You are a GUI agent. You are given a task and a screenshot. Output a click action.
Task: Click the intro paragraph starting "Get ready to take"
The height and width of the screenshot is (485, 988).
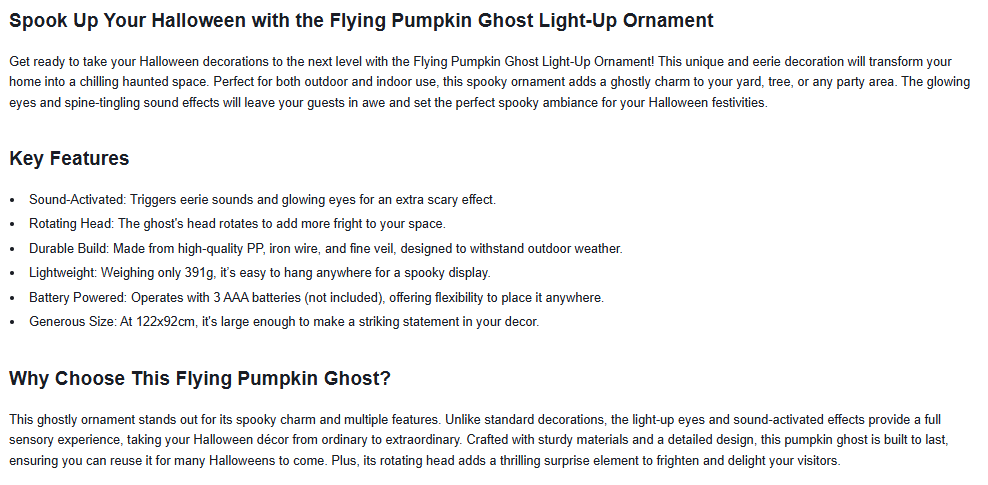490,81
